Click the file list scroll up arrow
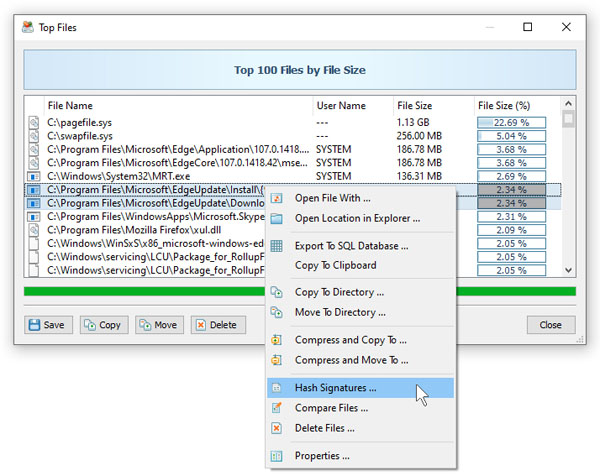600x476 pixels. tap(568, 103)
